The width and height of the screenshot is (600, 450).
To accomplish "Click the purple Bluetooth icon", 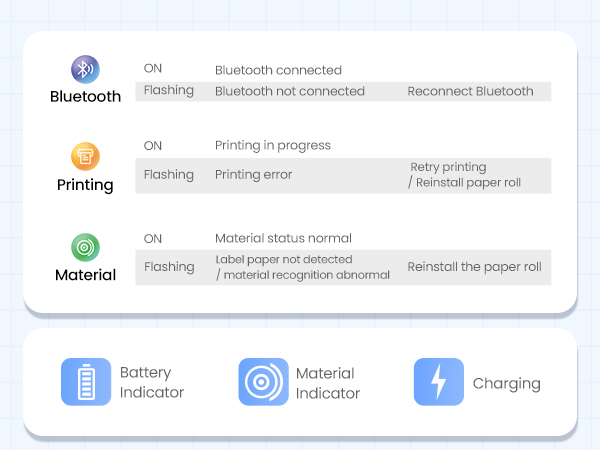I will click(85, 69).
